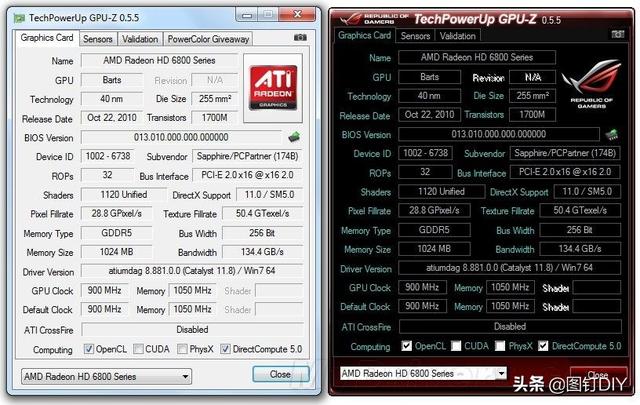Click '1700M' Transistors value in left window

click(x=215, y=118)
